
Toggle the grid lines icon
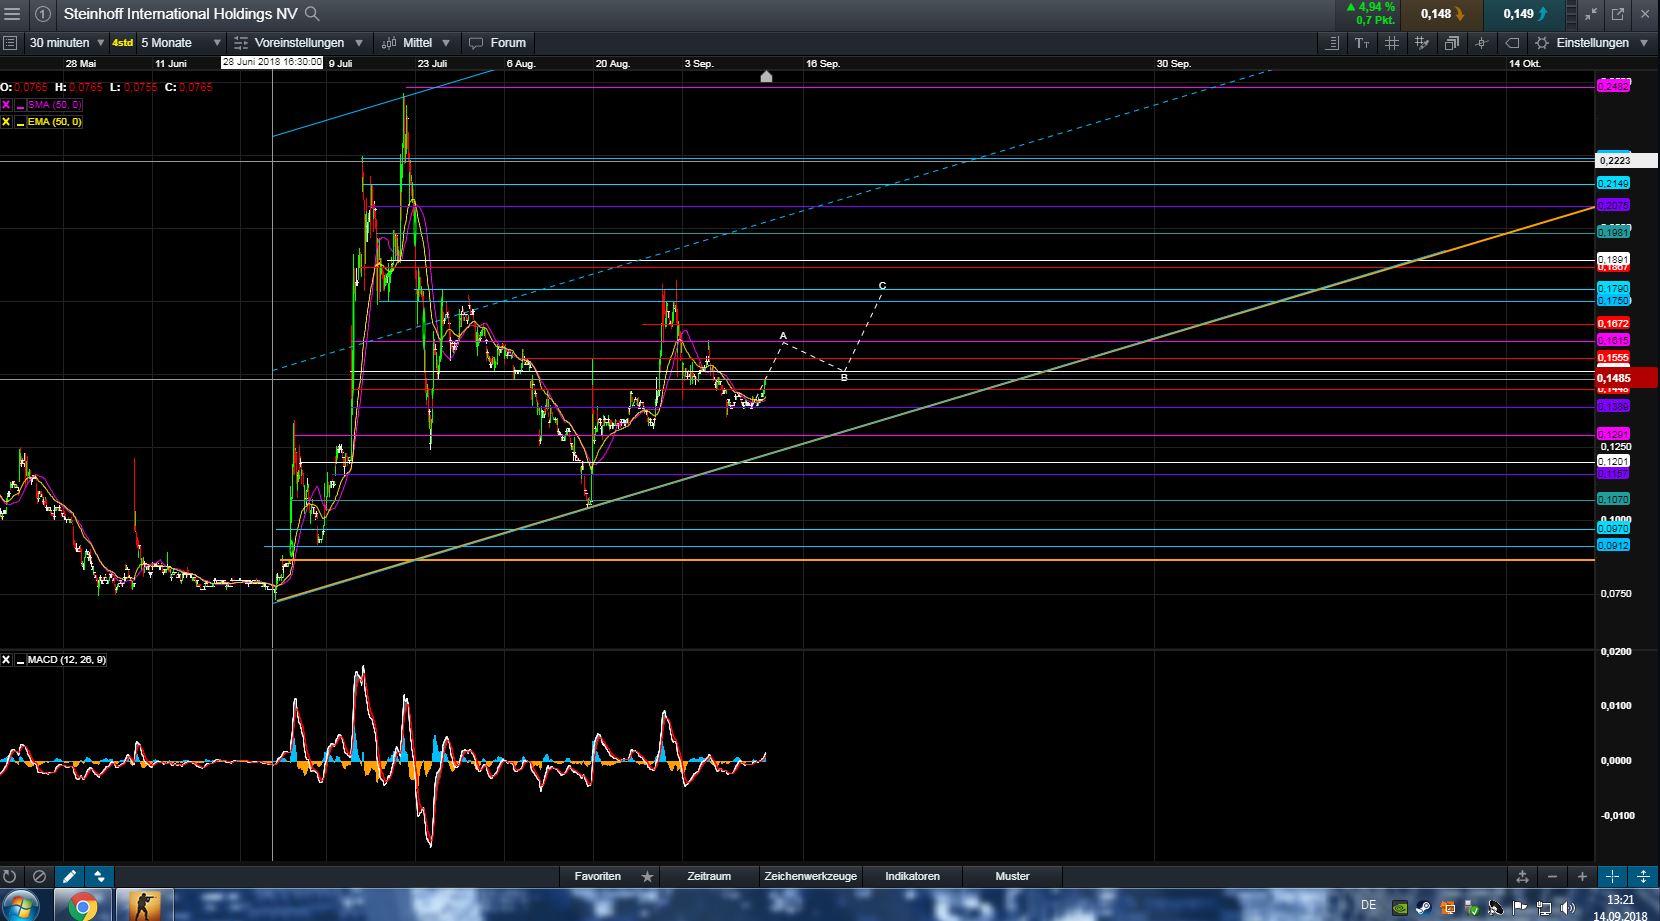tap(1391, 43)
